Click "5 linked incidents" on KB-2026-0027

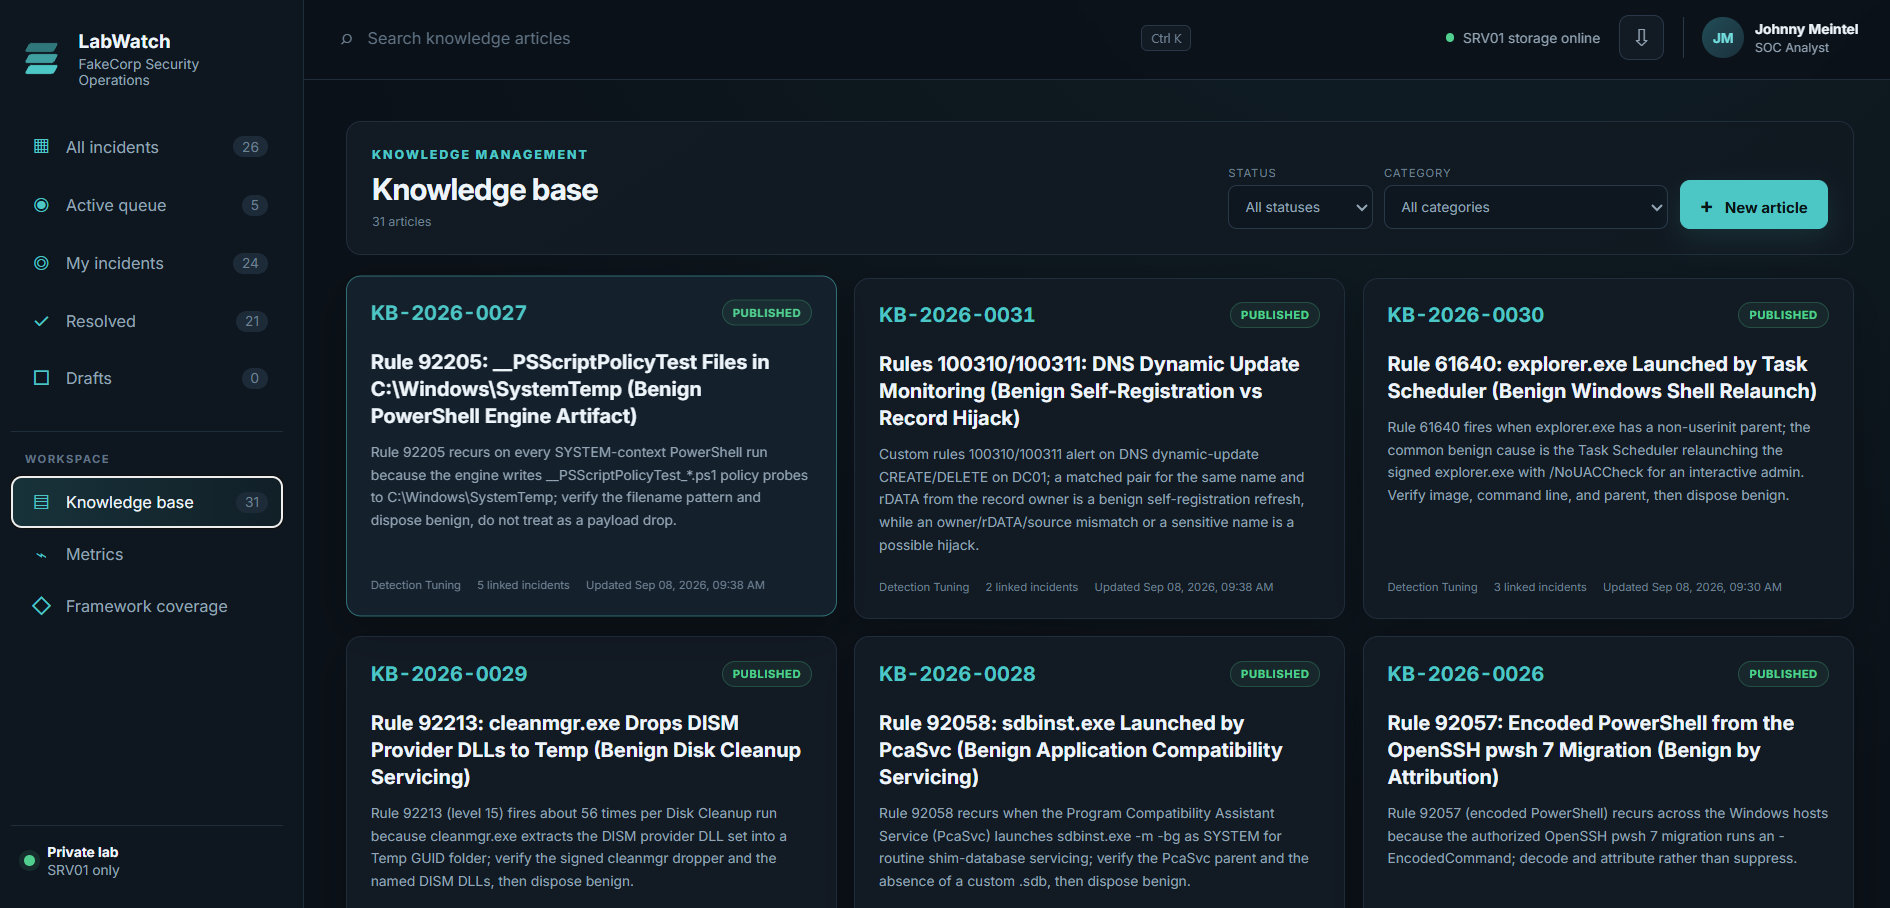pyautogui.click(x=523, y=585)
